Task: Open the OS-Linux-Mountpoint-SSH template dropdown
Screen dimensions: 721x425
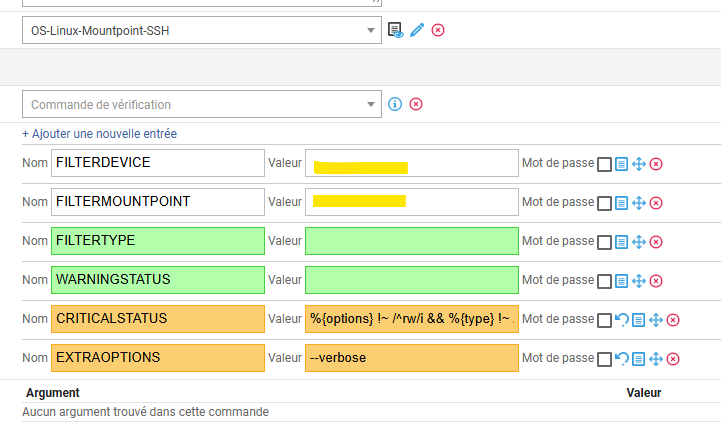Action: (202, 30)
